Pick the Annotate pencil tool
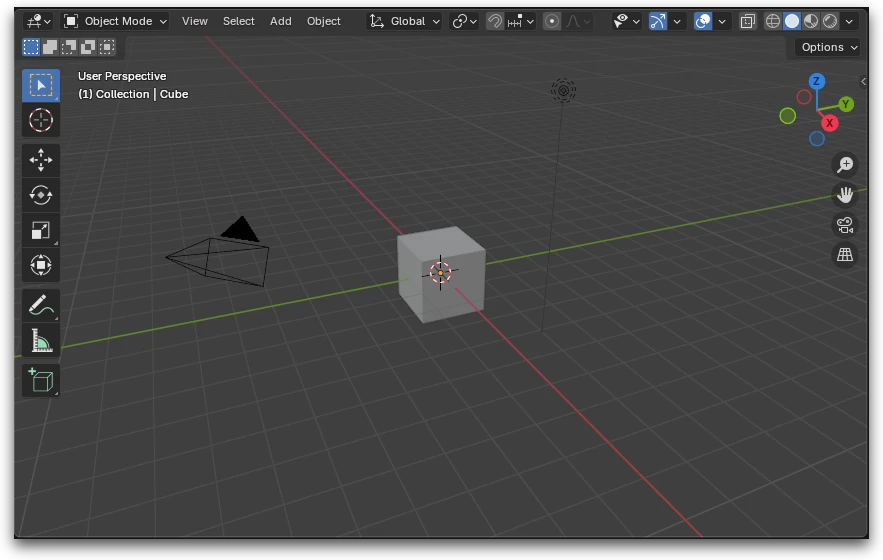 pyautogui.click(x=41, y=305)
